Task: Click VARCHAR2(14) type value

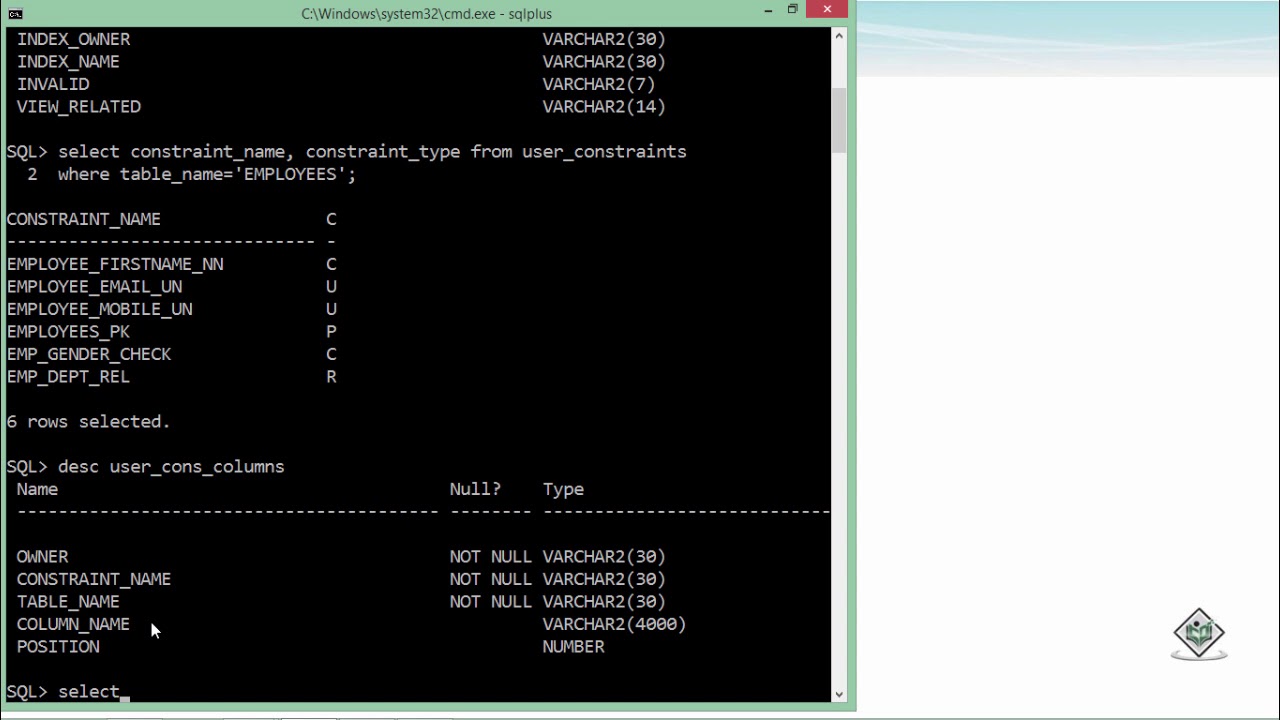Action: tap(604, 107)
